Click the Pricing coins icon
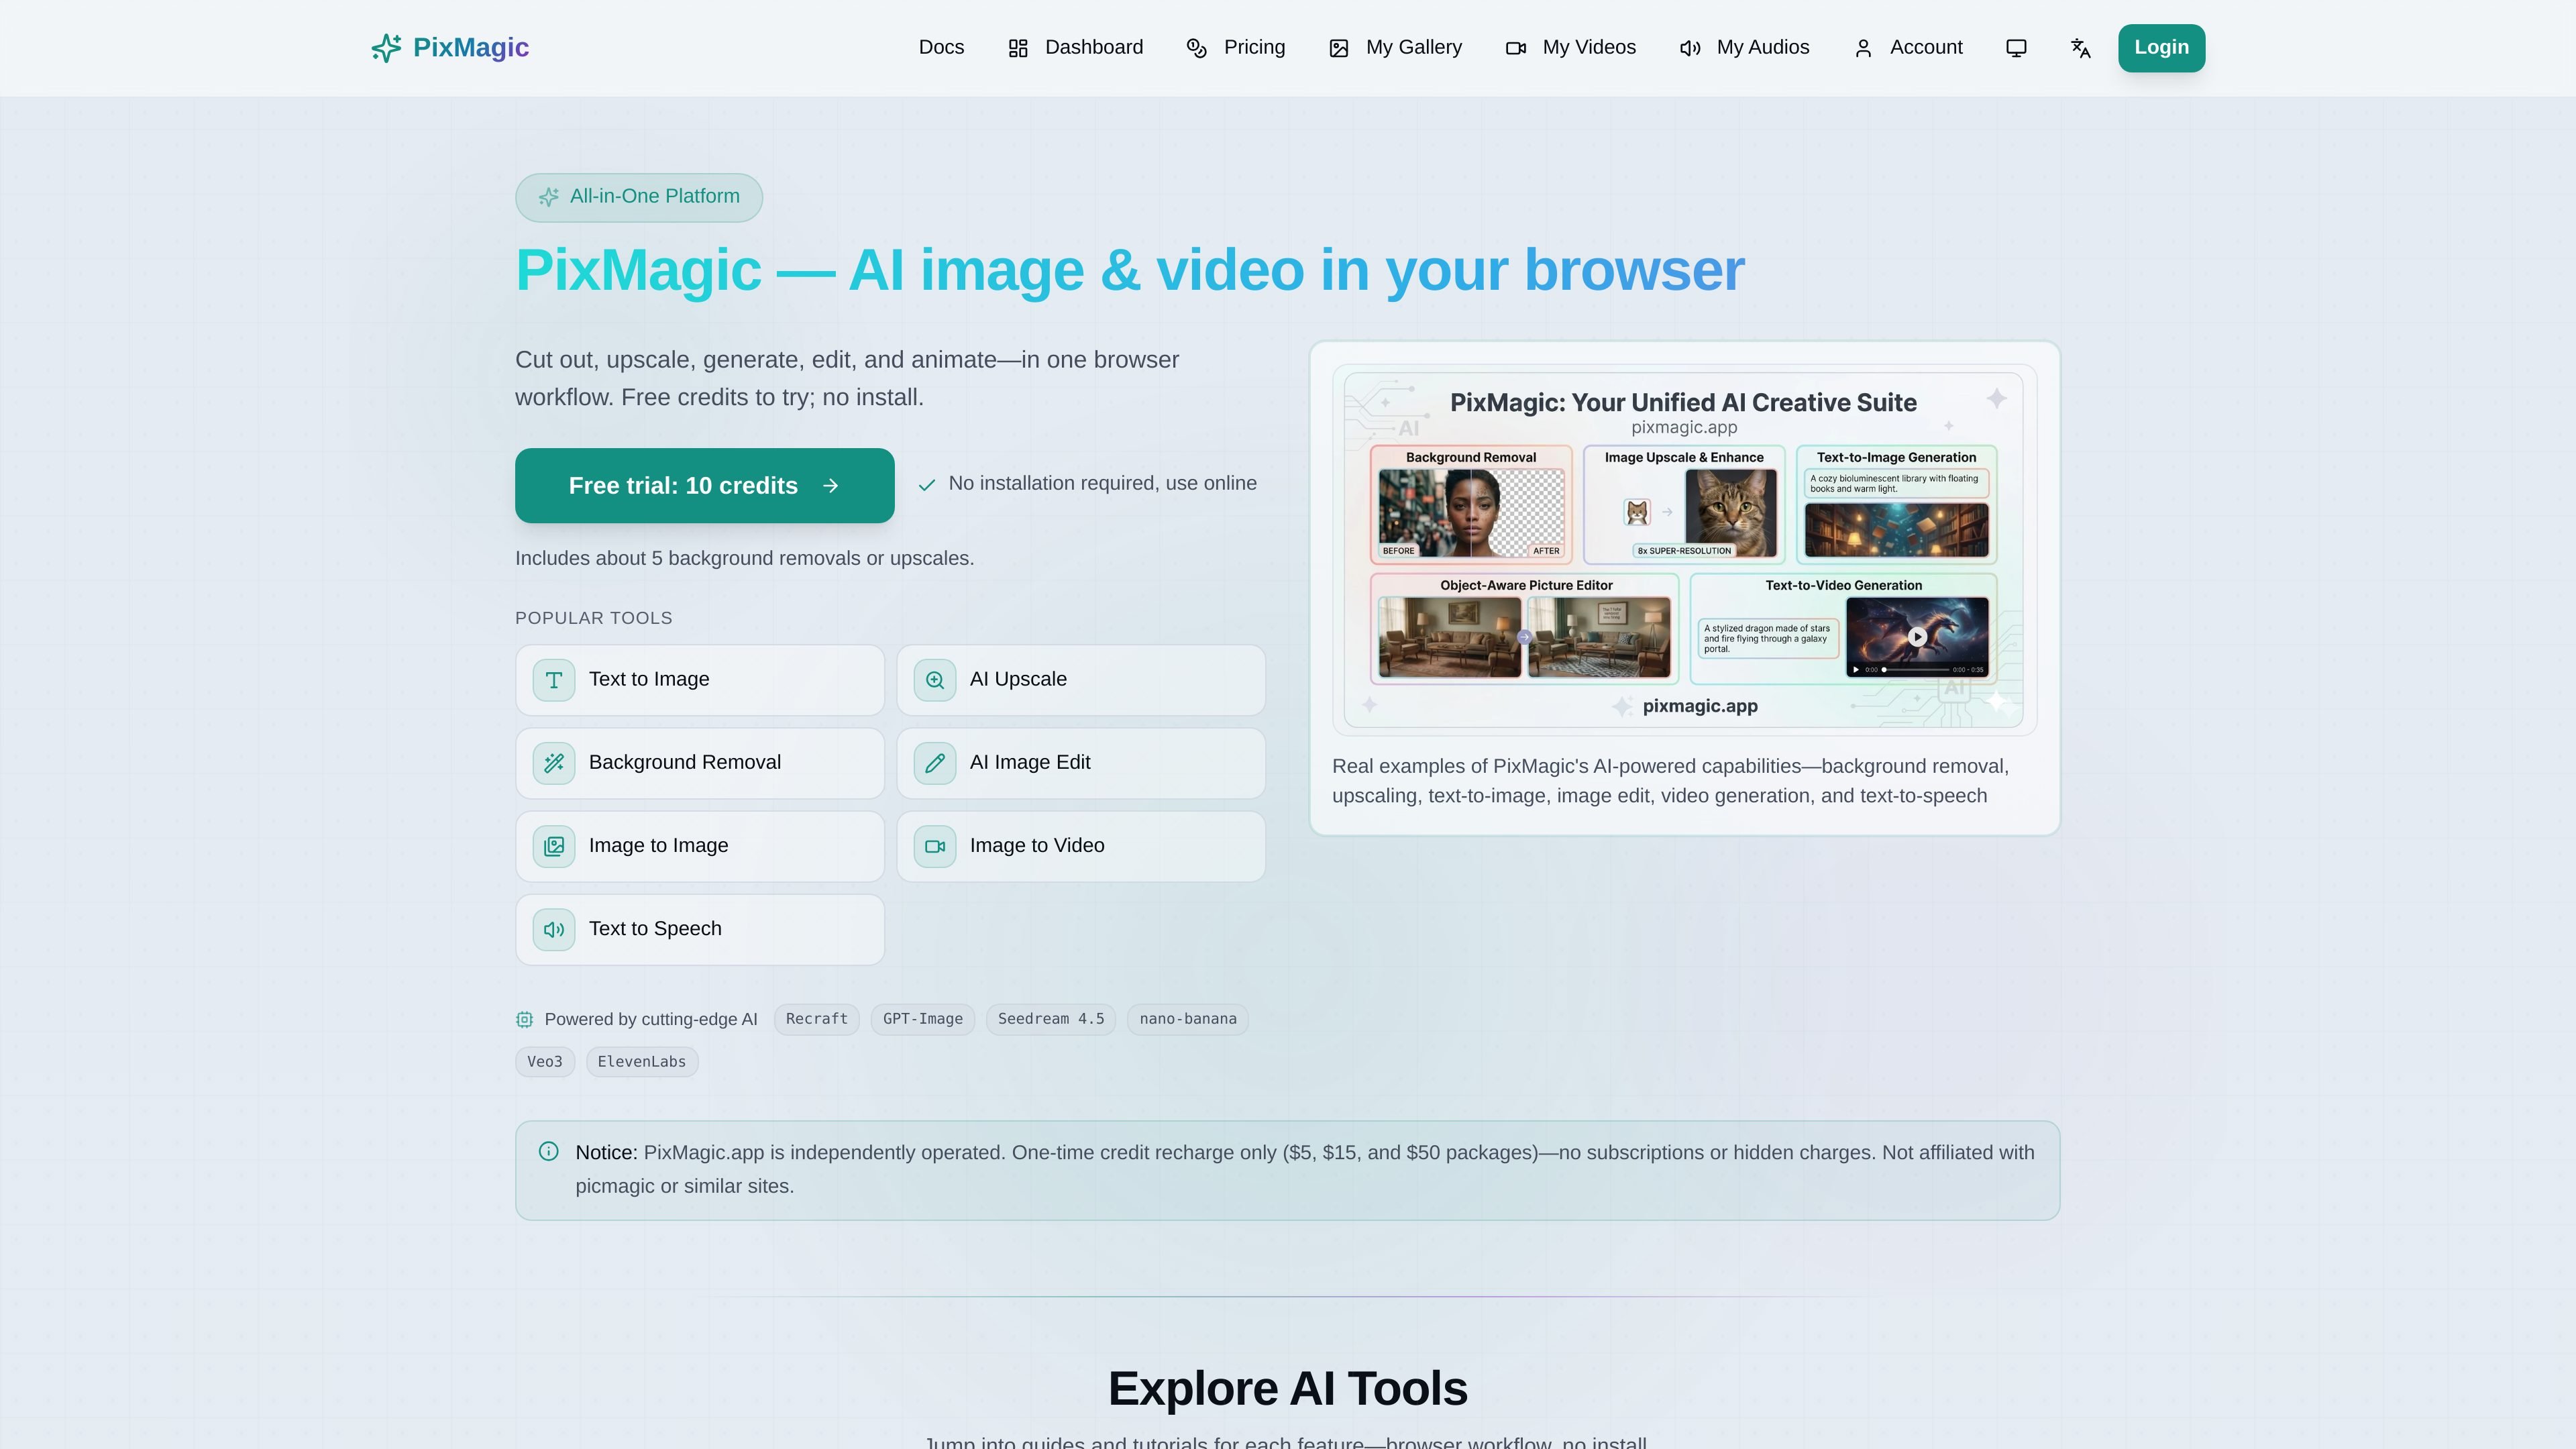Image resolution: width=2576 pixels, height=1449 pixels. pos(1196,48)
